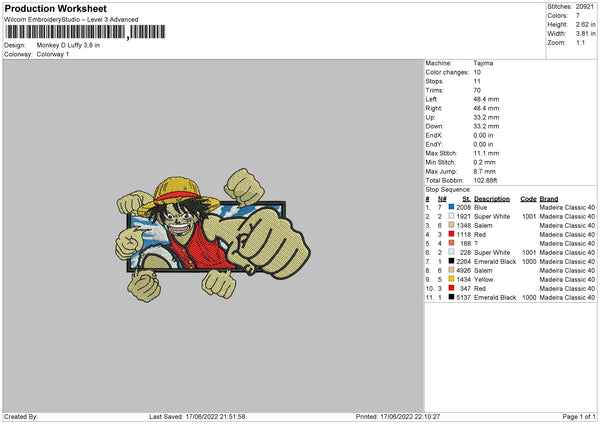Click the barcode under the worksheet title

coord(85,32)
